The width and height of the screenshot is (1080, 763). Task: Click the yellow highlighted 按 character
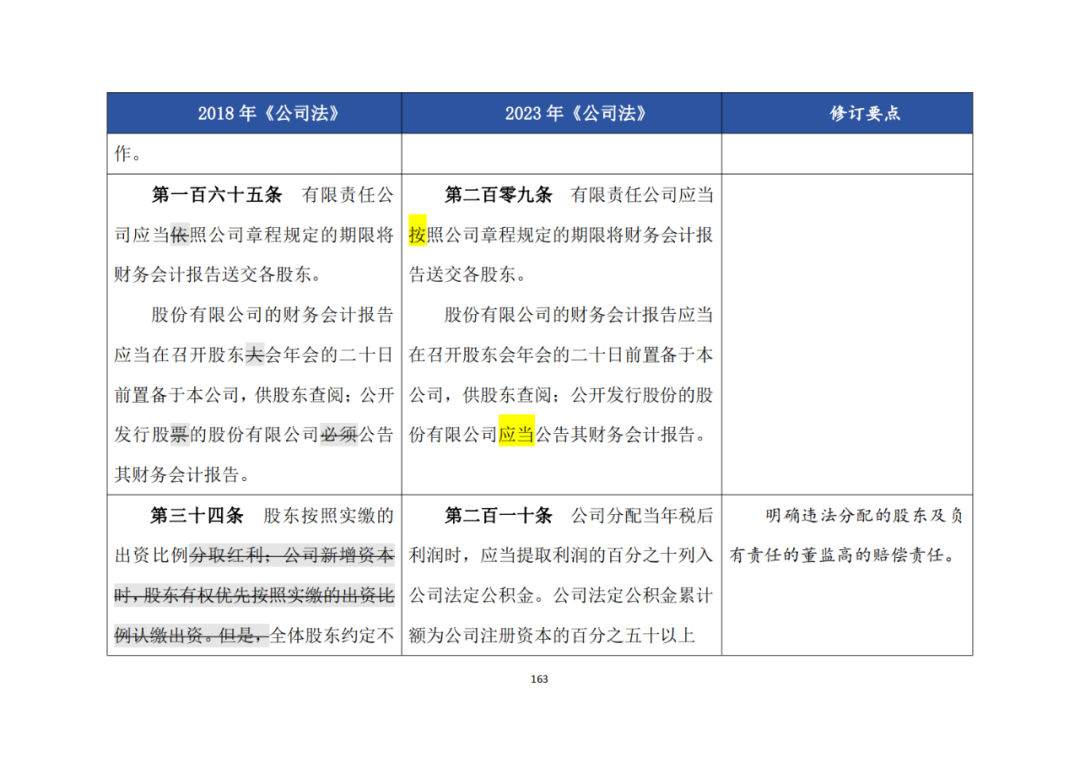point(417,234)
